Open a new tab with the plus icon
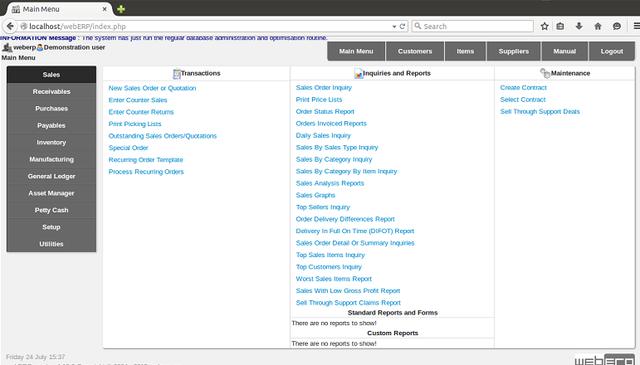This screenshot has width=640, height=365. tap(121, 9)
